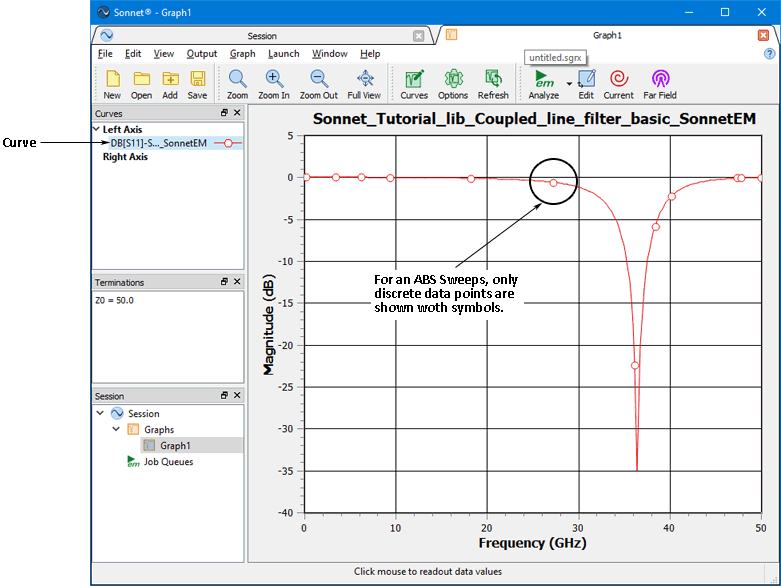
Task: Open the Window menu
Action: 330,54
